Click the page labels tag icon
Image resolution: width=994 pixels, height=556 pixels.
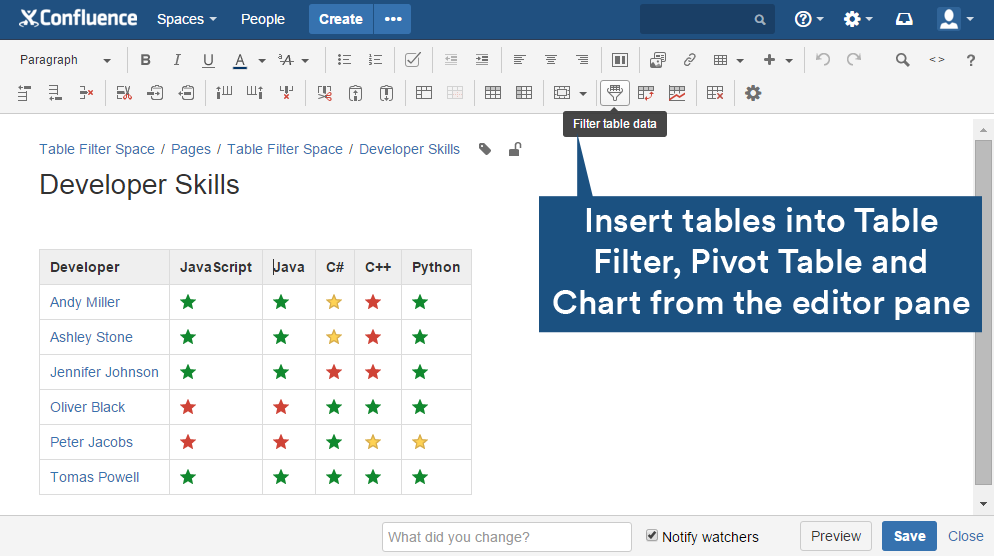click(x=485, y=150)
